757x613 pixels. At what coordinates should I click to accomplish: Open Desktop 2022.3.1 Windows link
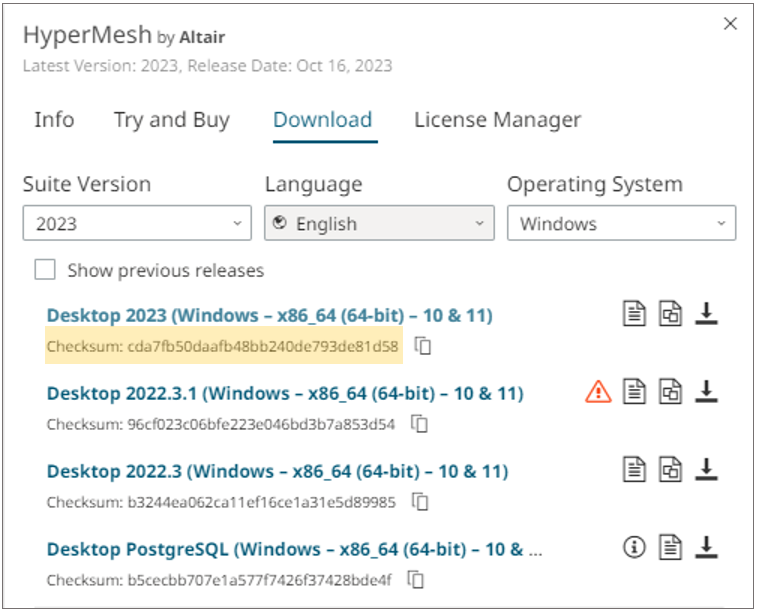point(285,393)
